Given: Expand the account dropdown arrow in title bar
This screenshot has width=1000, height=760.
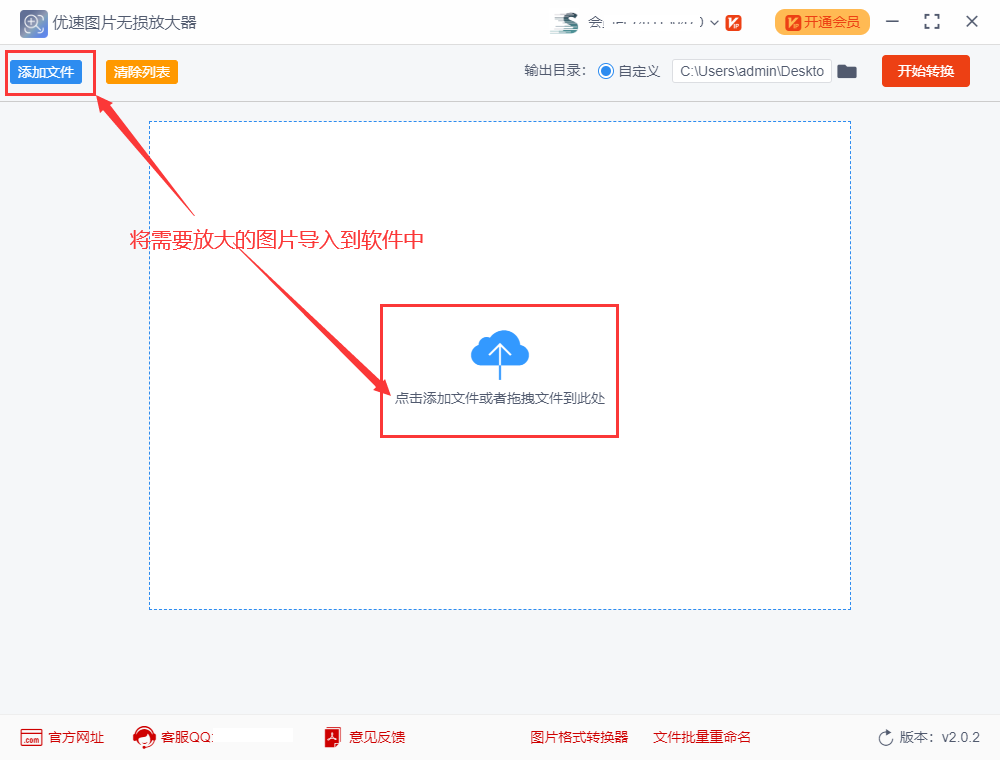Looking at the screenshot, I should coord(716,21).
